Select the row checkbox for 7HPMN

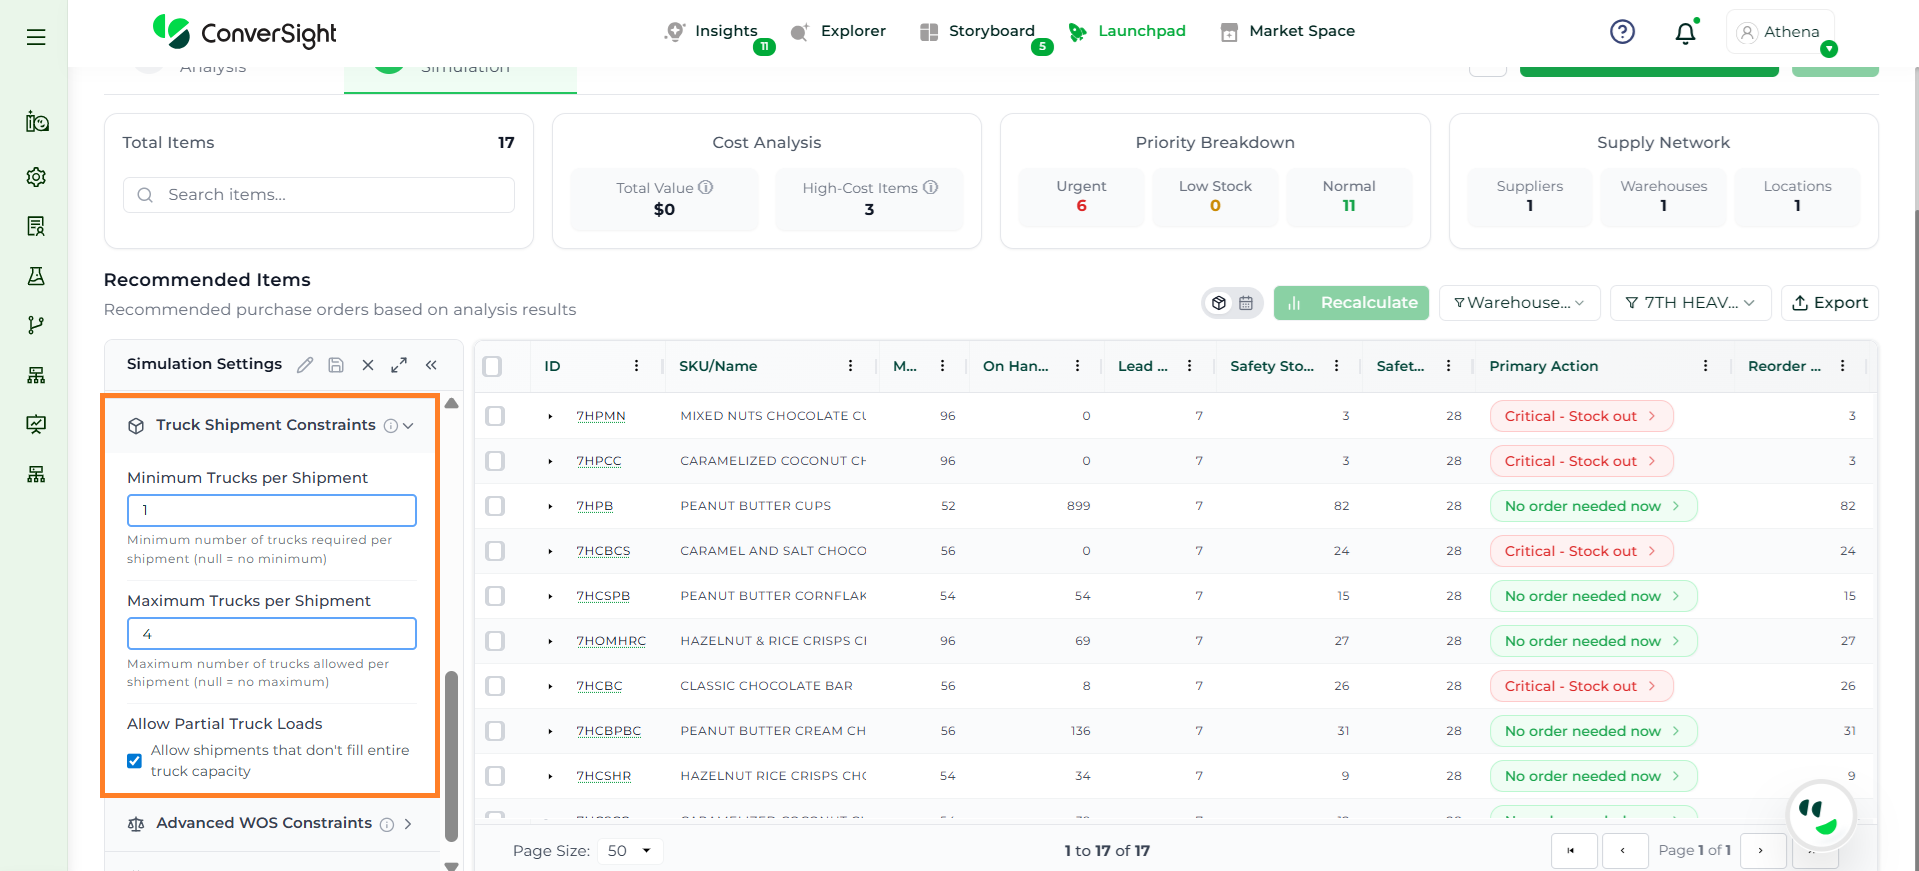495,416
